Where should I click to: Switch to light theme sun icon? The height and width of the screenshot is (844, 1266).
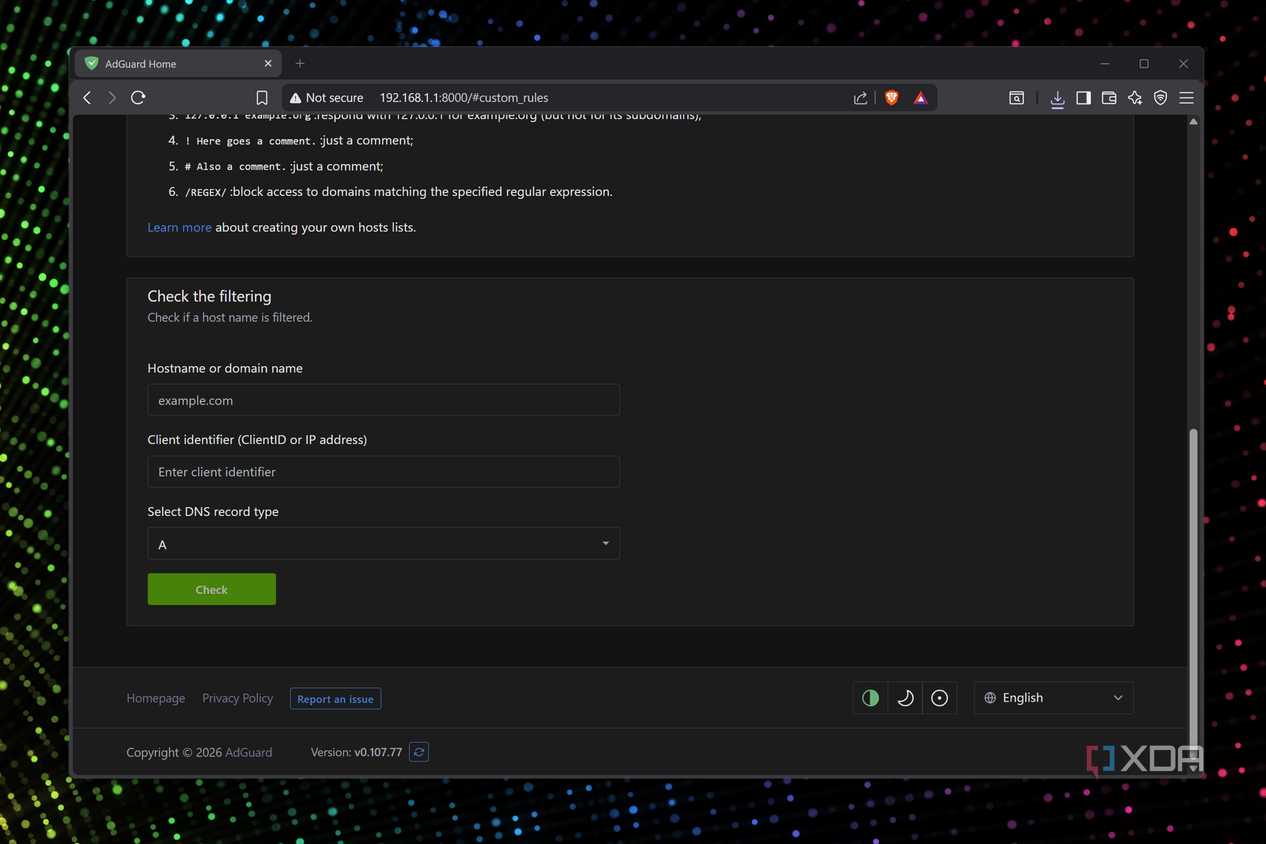pos(939,698)
